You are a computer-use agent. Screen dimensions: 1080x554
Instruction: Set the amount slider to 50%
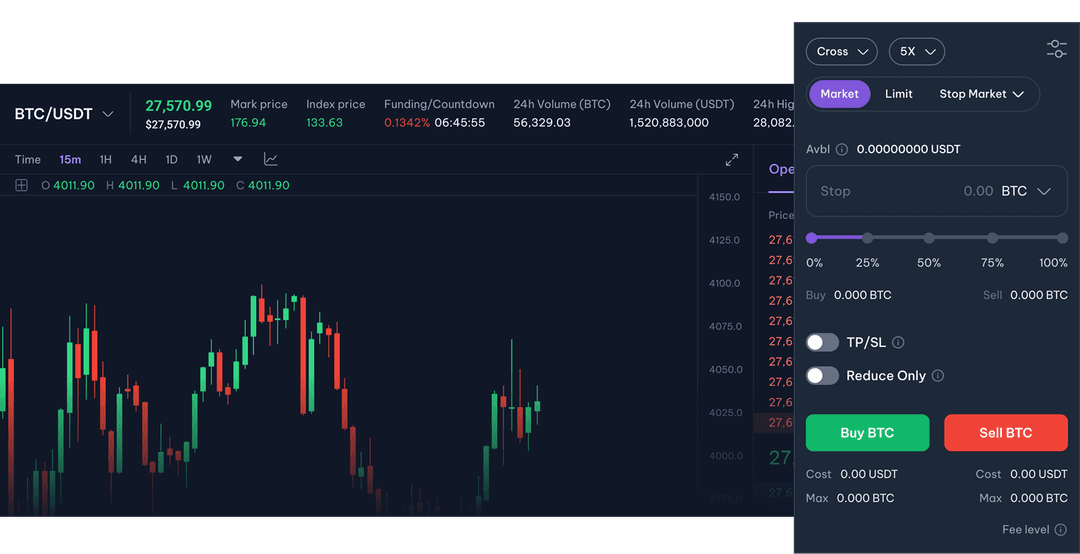pyautogui.click(x=929, y=238)
